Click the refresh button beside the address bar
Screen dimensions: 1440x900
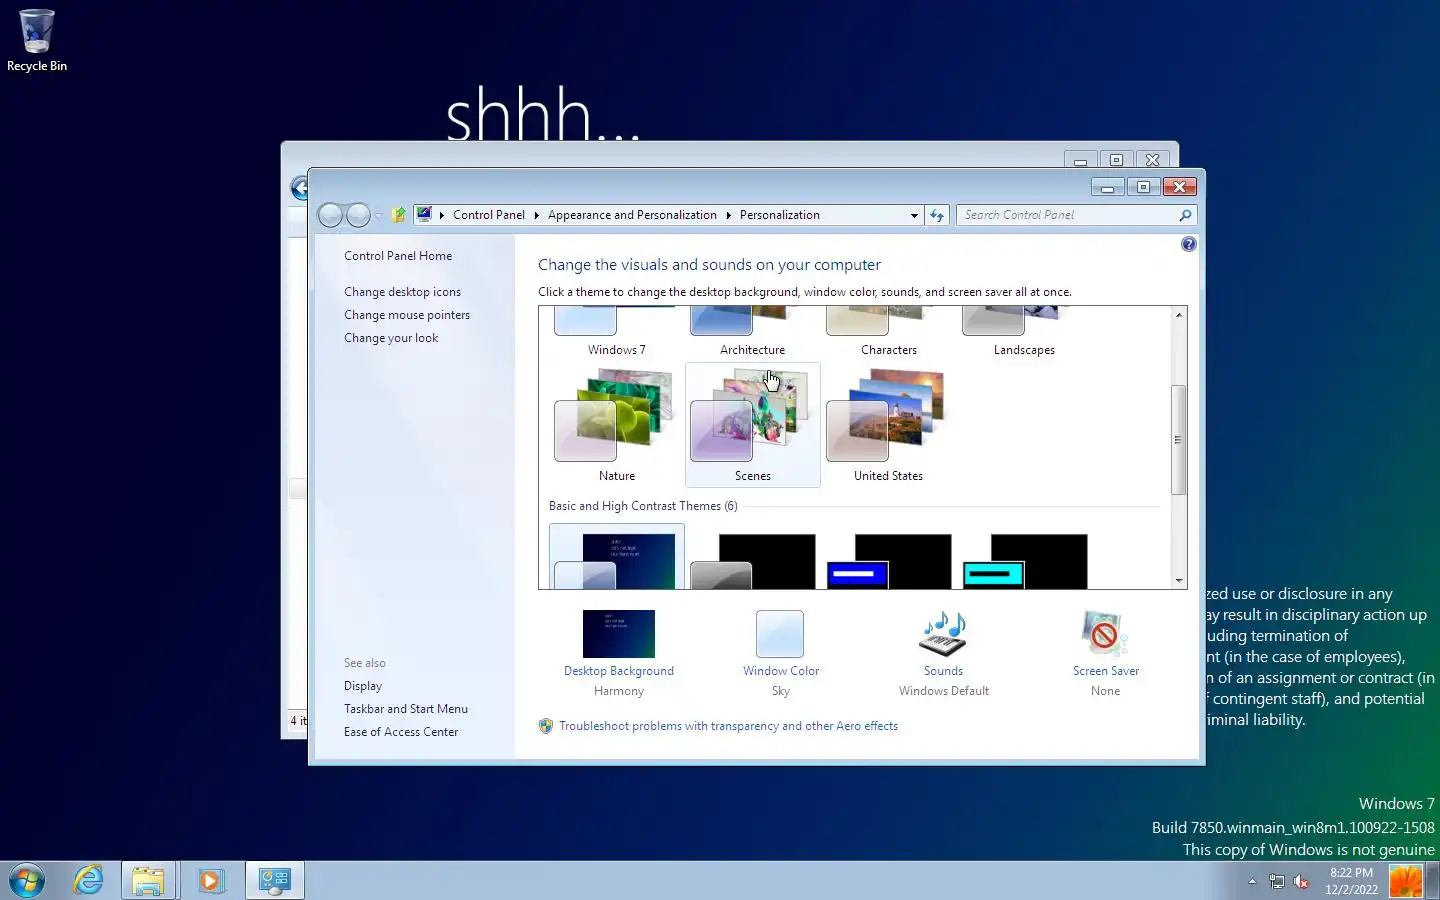[x=937, y=215]
